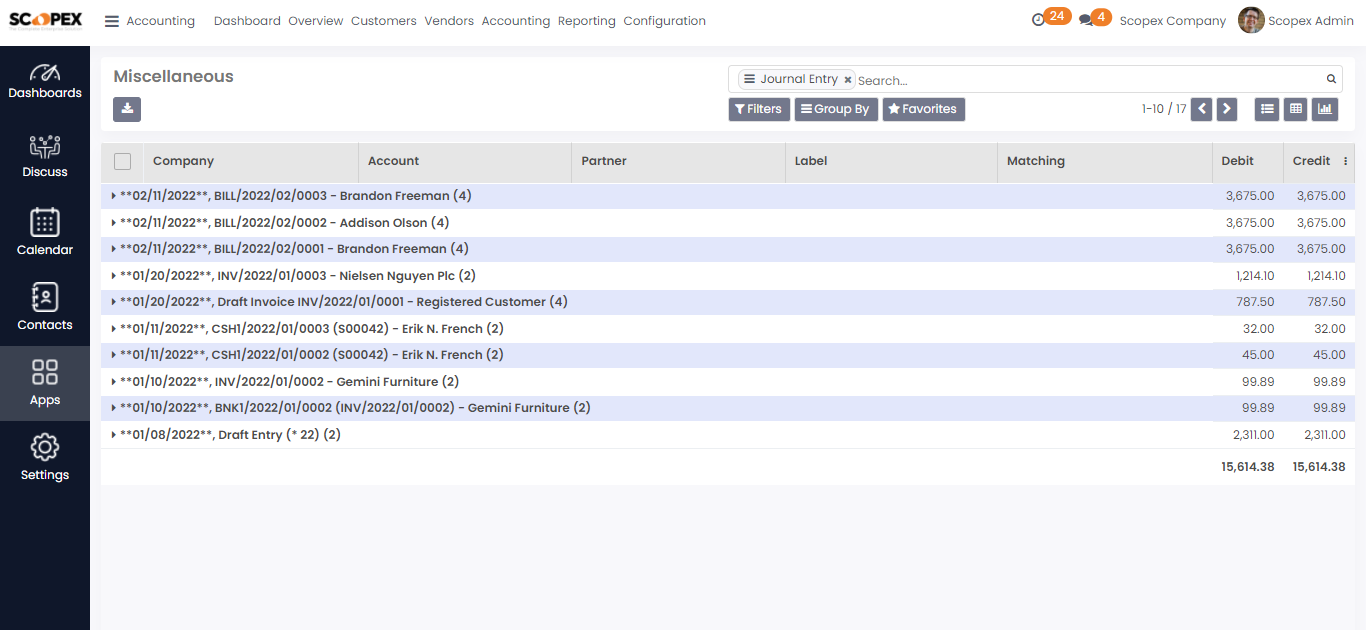Click the Scopex logo
This screenshot has height=630, width=1366.
45,21
